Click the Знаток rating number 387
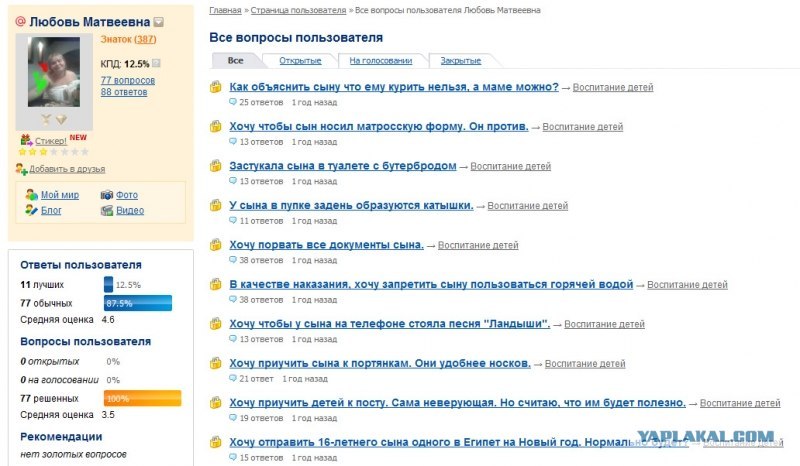The height and width of the screenshot is (466, 800). click(145, 39)
